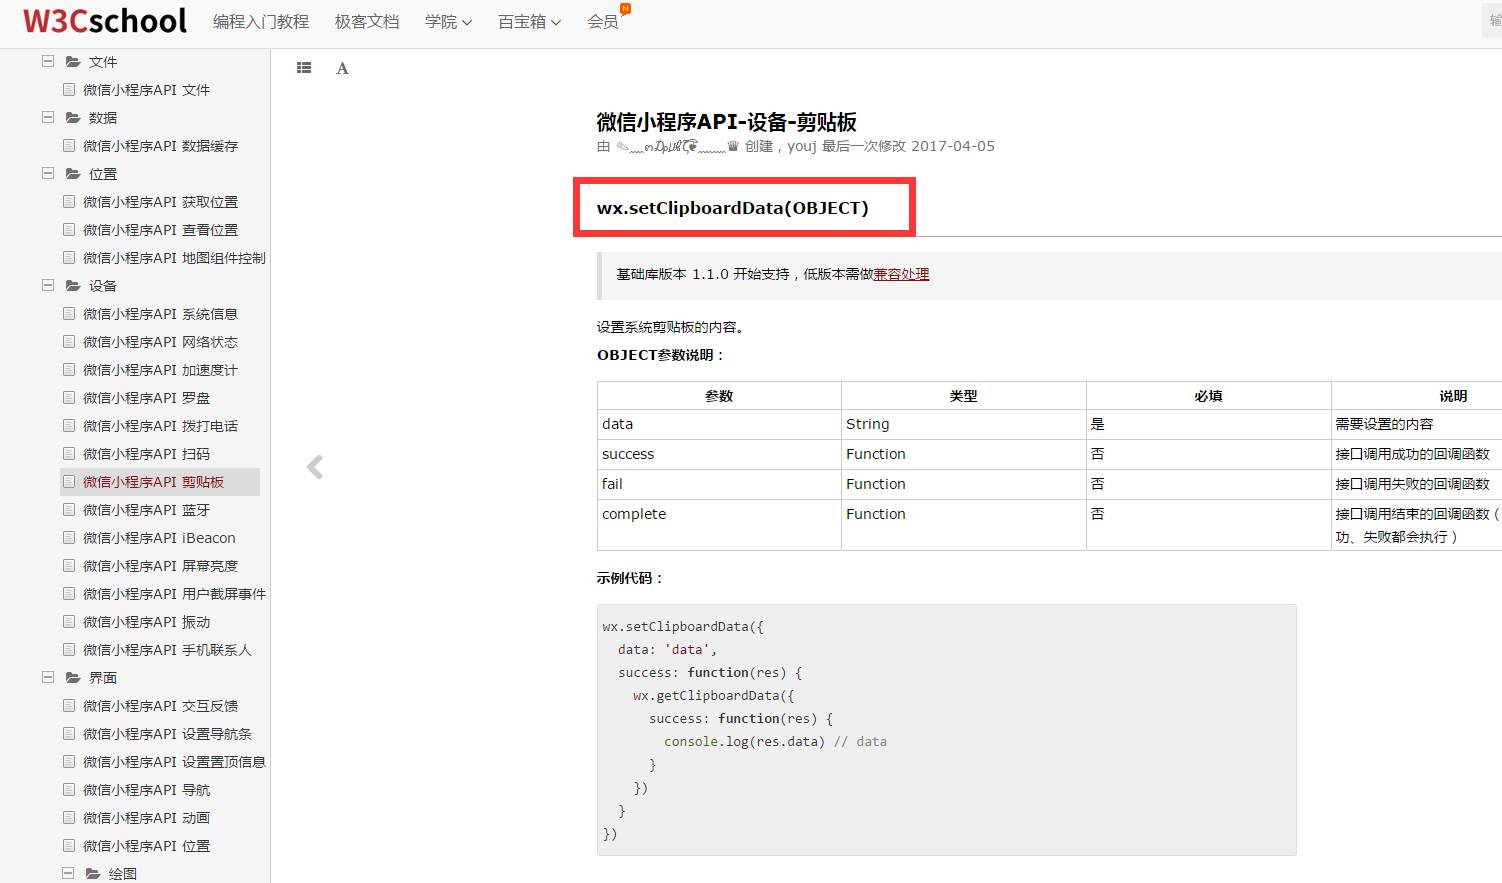Open 微信小程序API iBeacon
The image size is (1502, 883).
point(159,538)
